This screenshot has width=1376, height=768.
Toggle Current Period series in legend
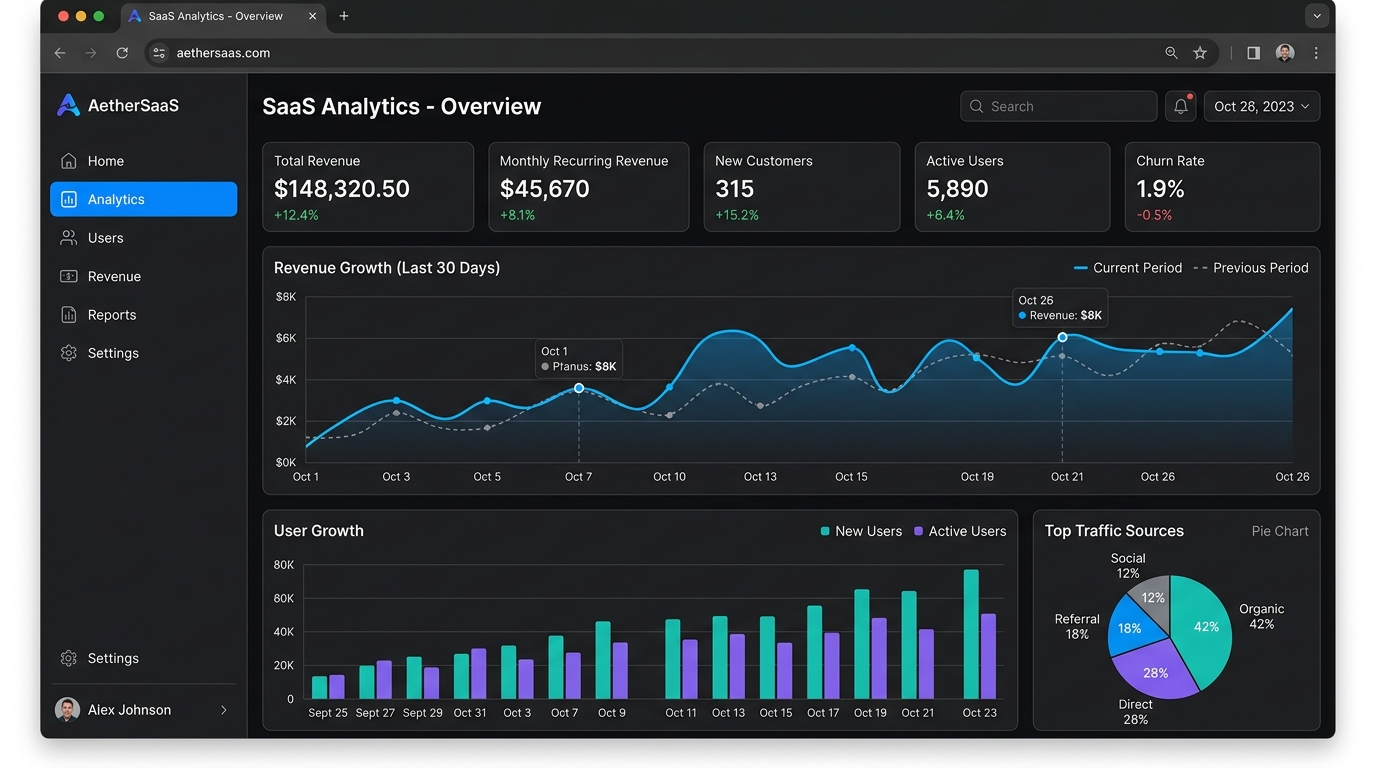pos(1128,268)
